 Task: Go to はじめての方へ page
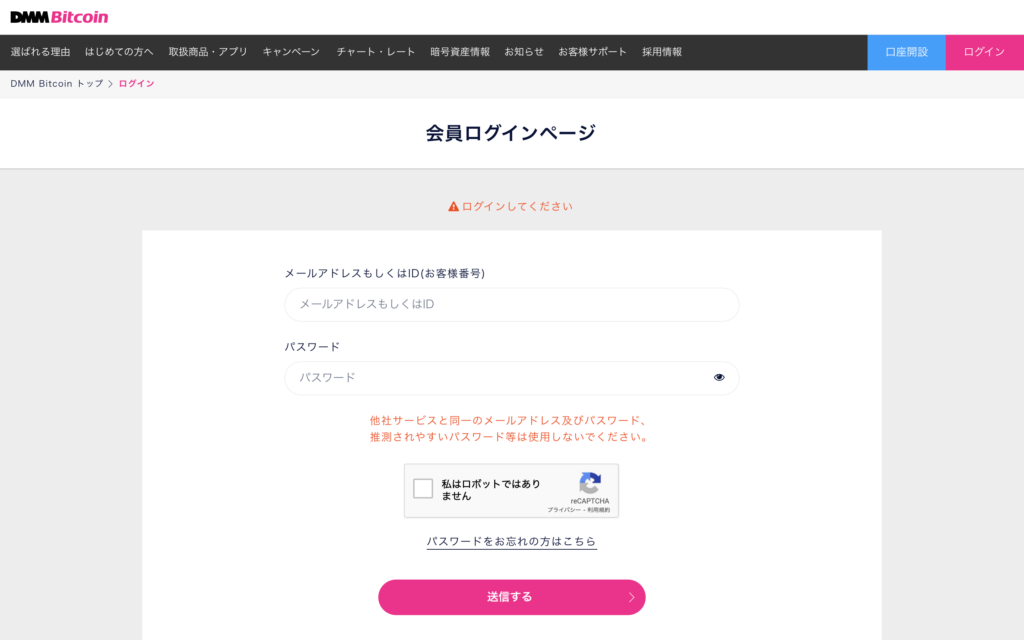(x=119, y=52)
